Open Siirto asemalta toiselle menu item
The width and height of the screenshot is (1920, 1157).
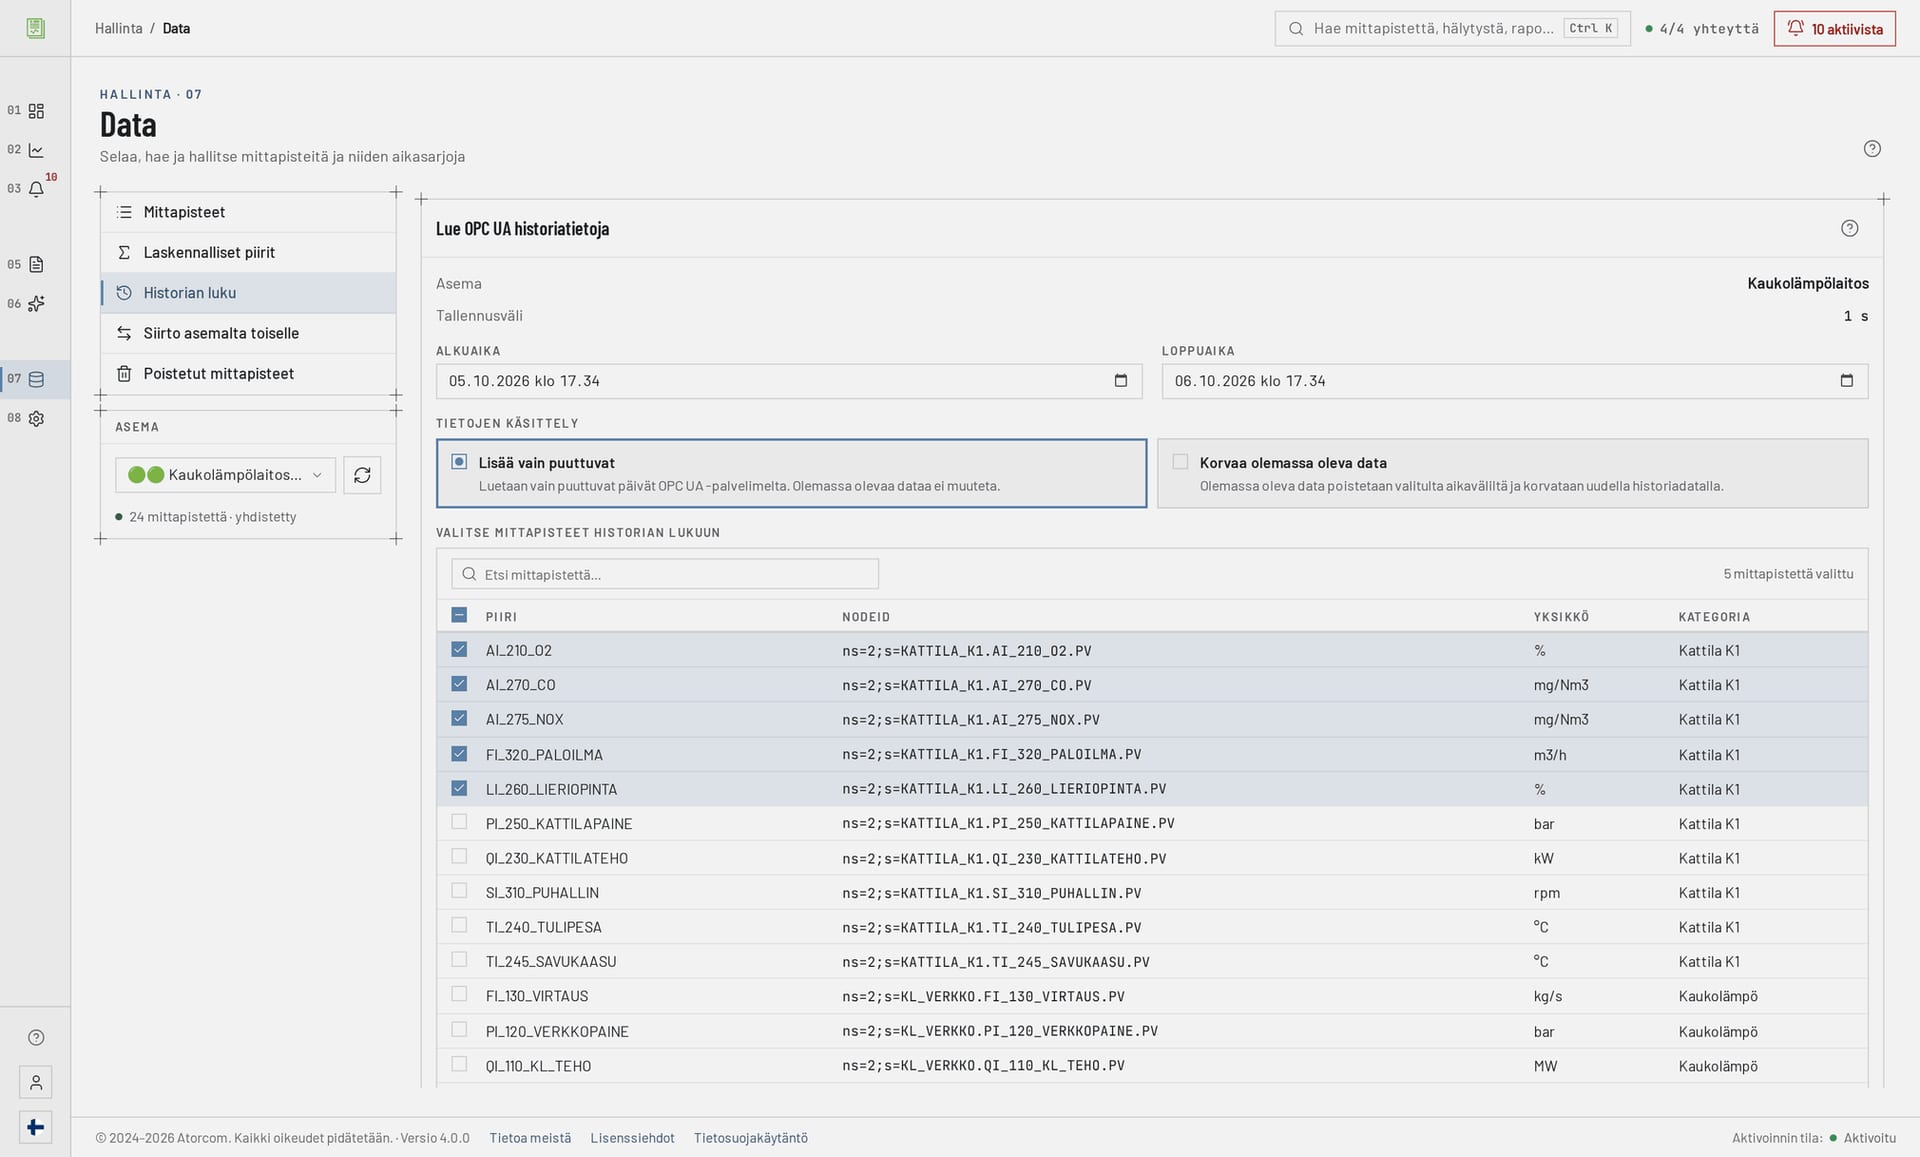click(248, 333)
